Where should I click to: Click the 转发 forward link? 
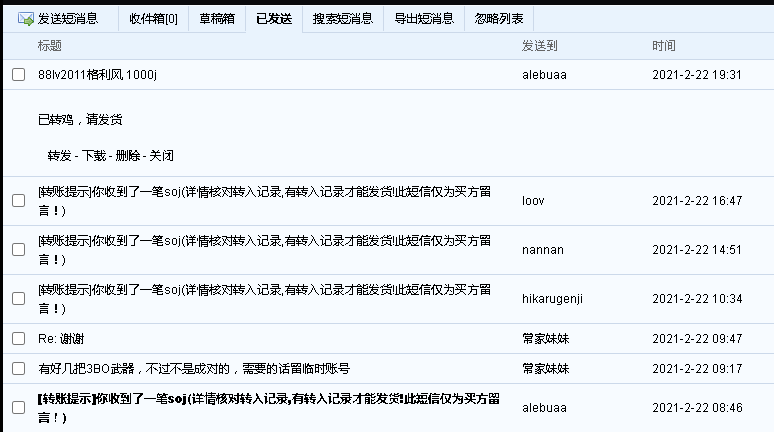pyautogui.click(x=59, y=156)
